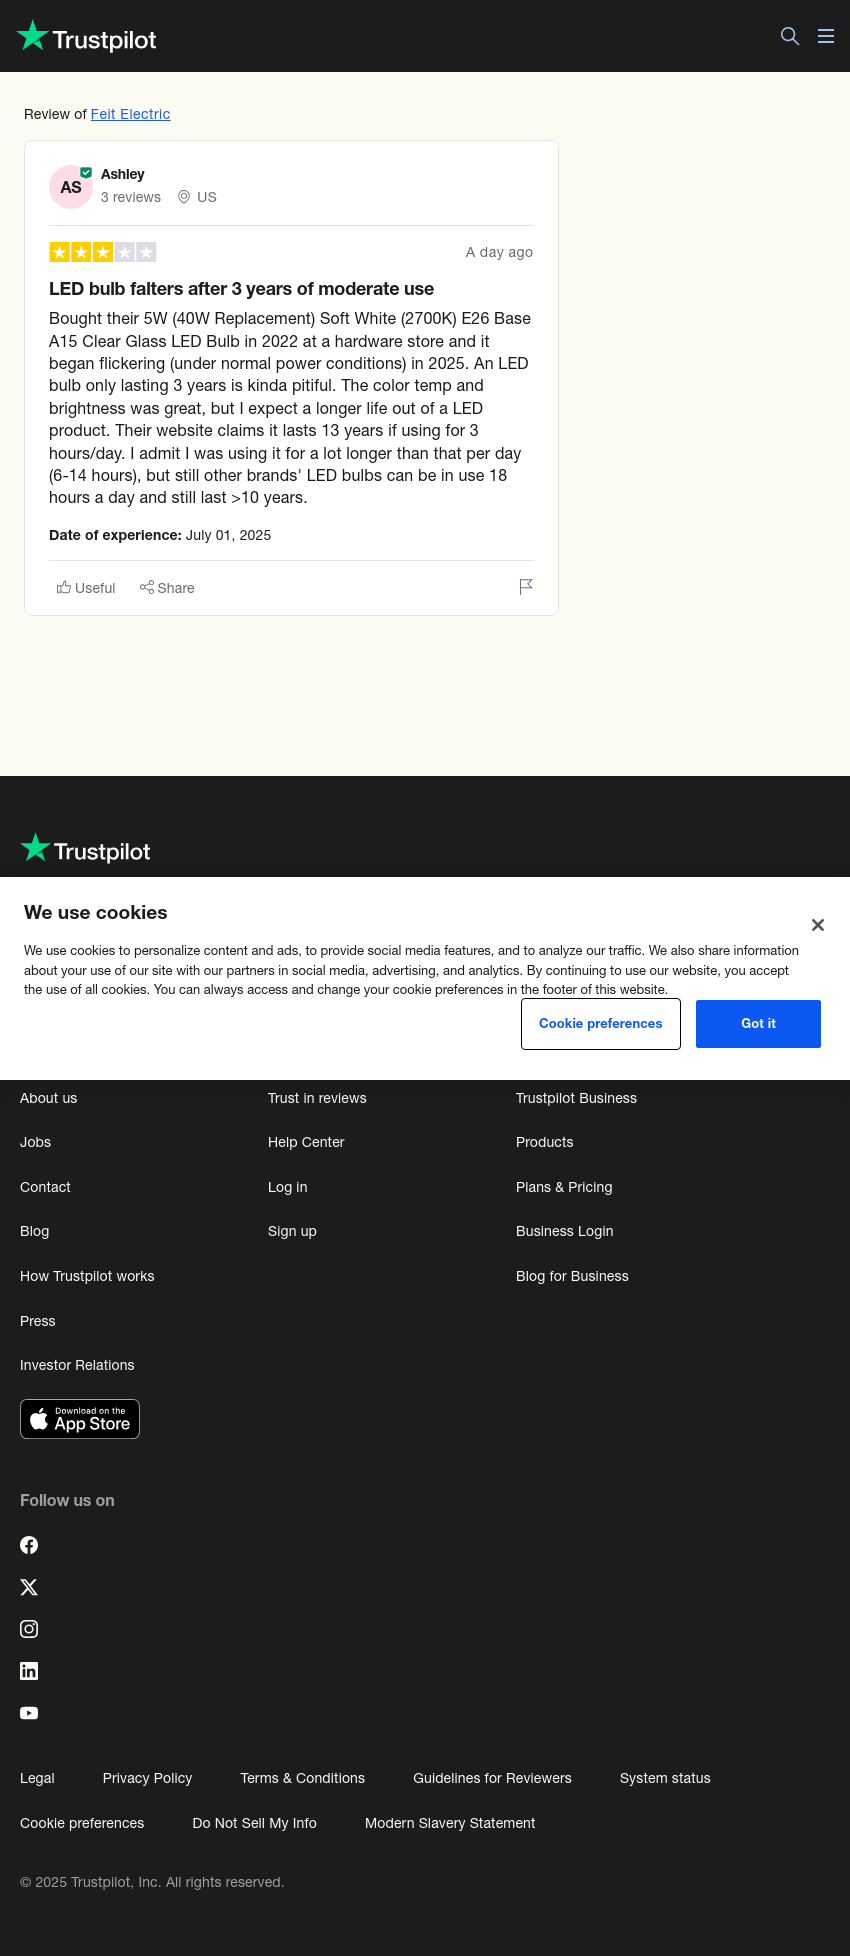850x1956 pixels.
Task: Click Download on the App Store badge
Action: tap(80, 1419)
